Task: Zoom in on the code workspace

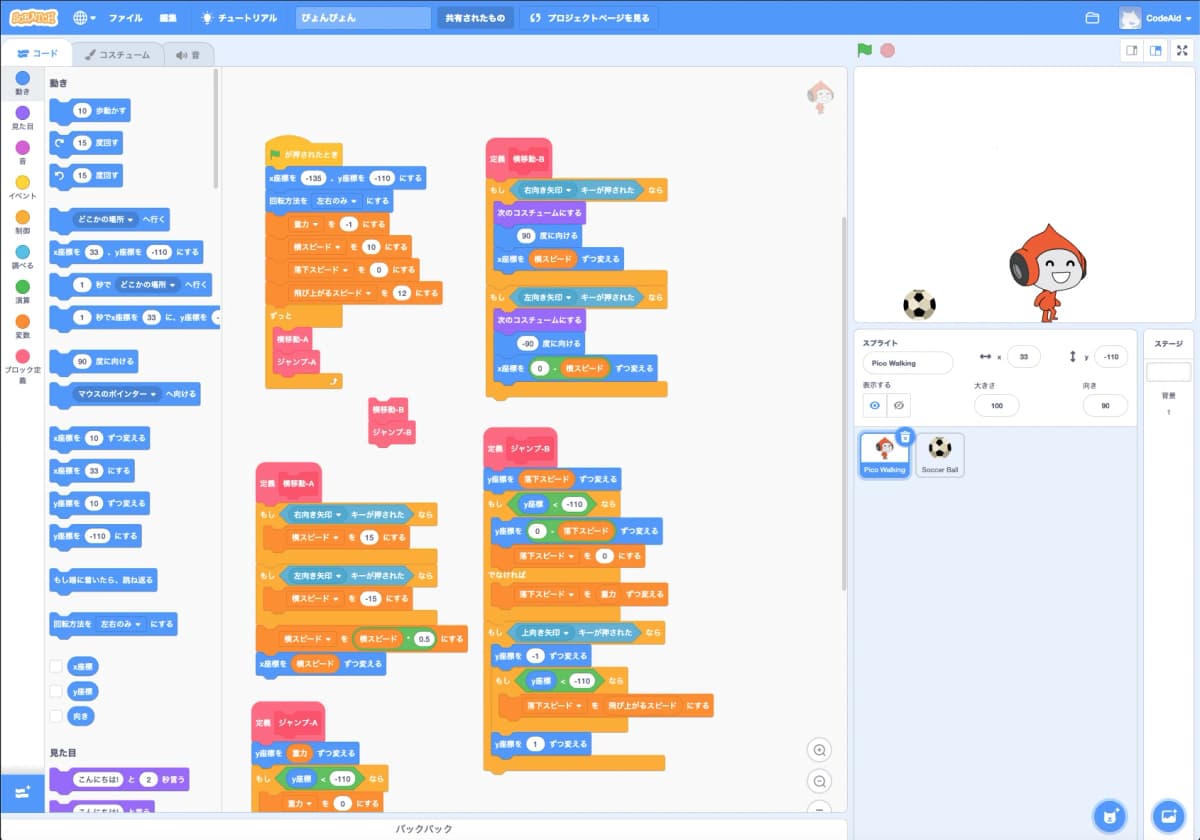Action: point(820,750)
